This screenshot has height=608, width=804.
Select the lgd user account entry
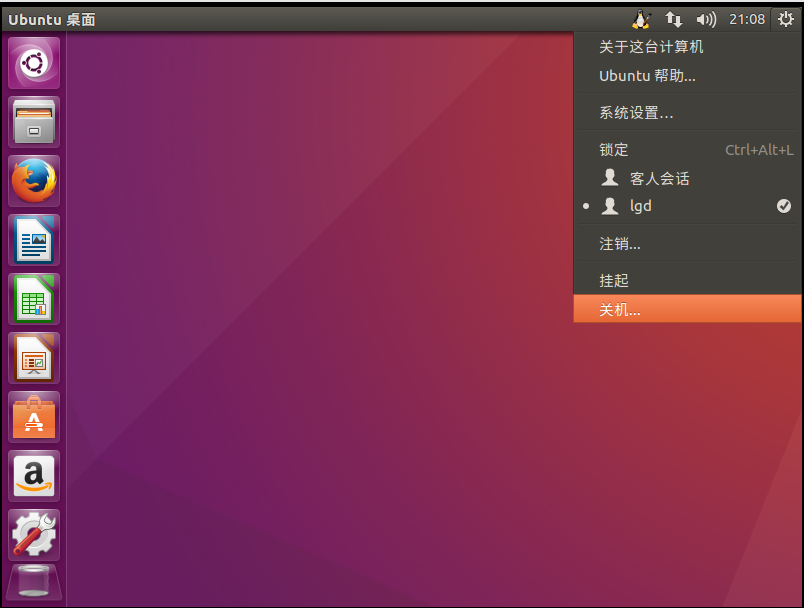point(688,206)
